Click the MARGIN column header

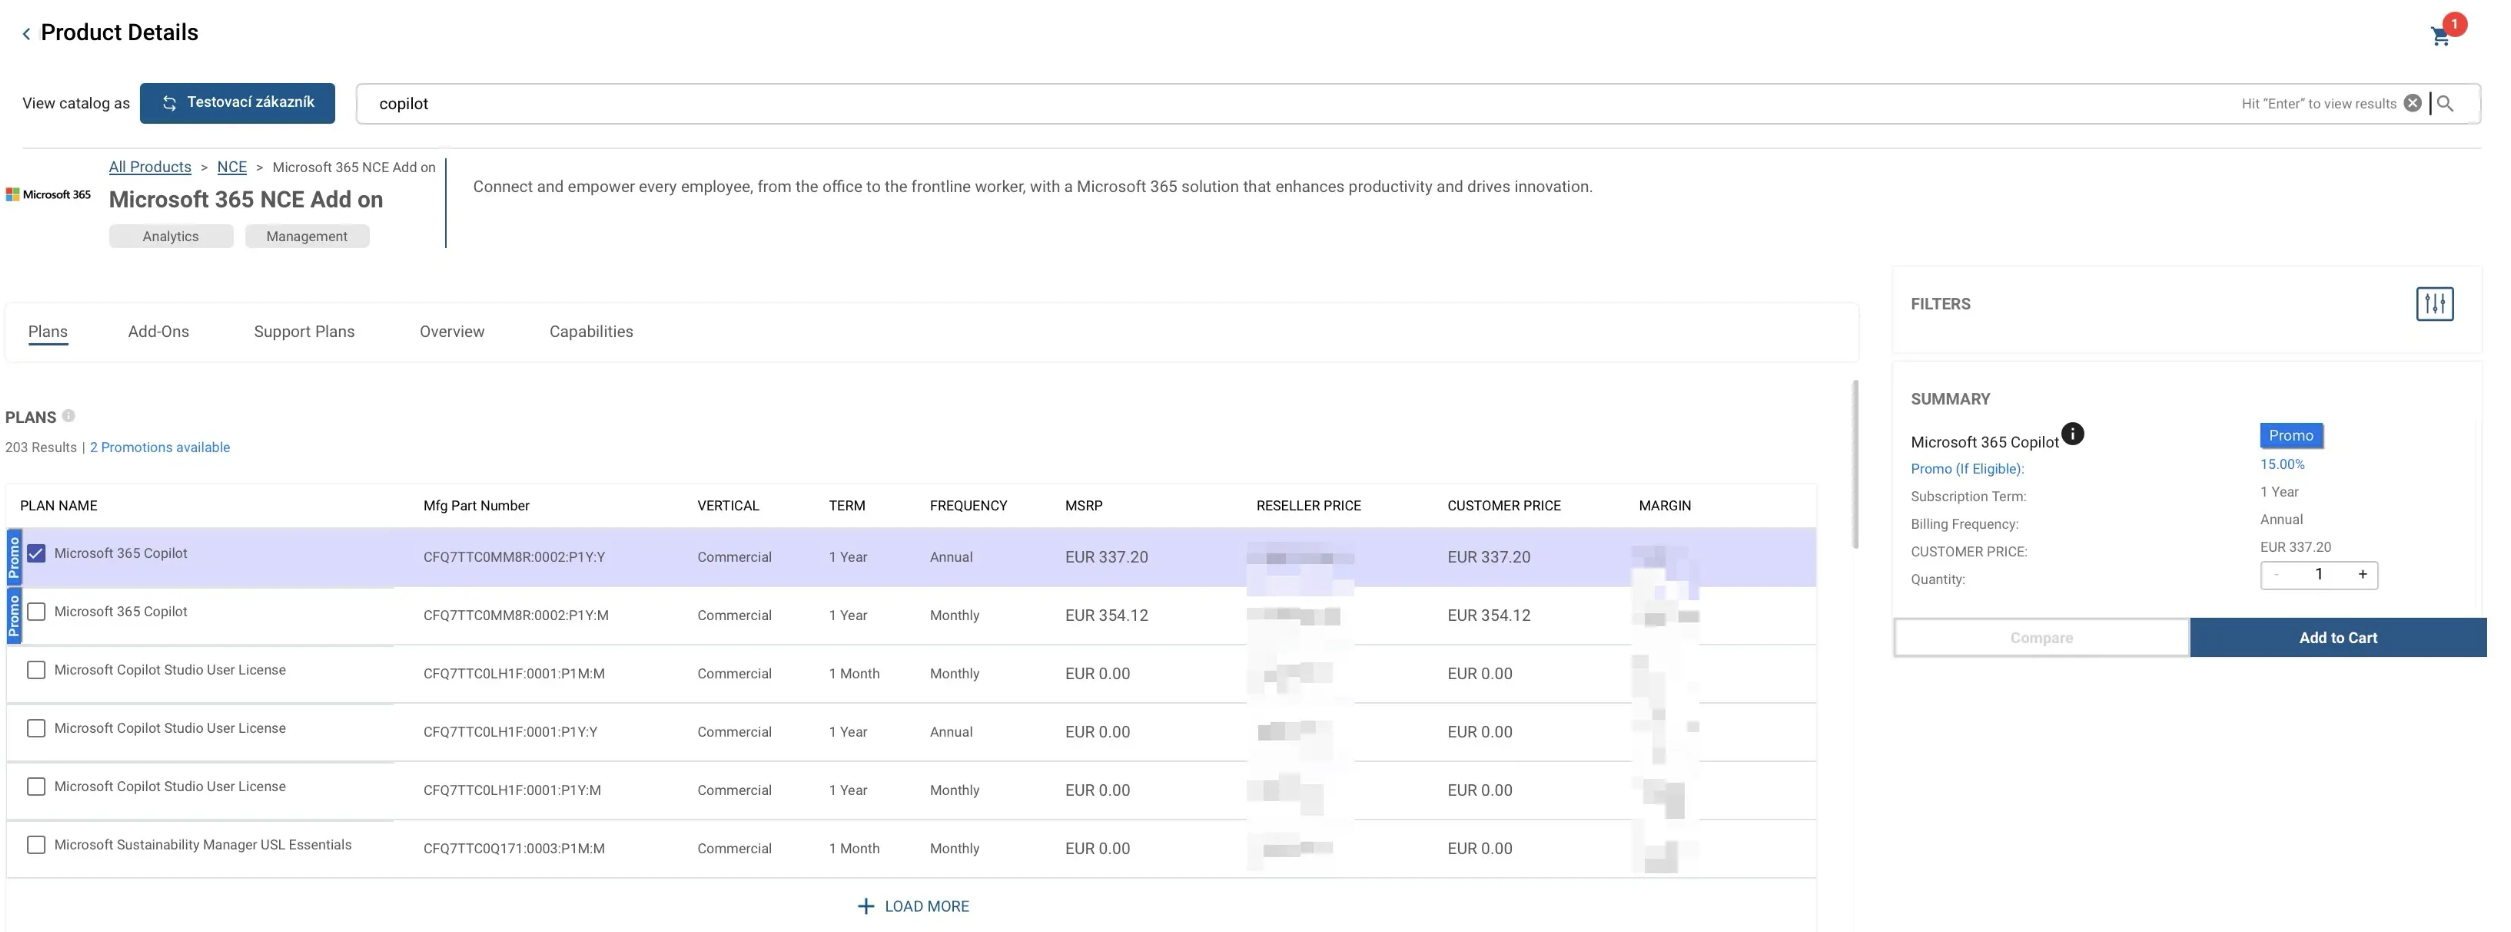(1665, 505)
